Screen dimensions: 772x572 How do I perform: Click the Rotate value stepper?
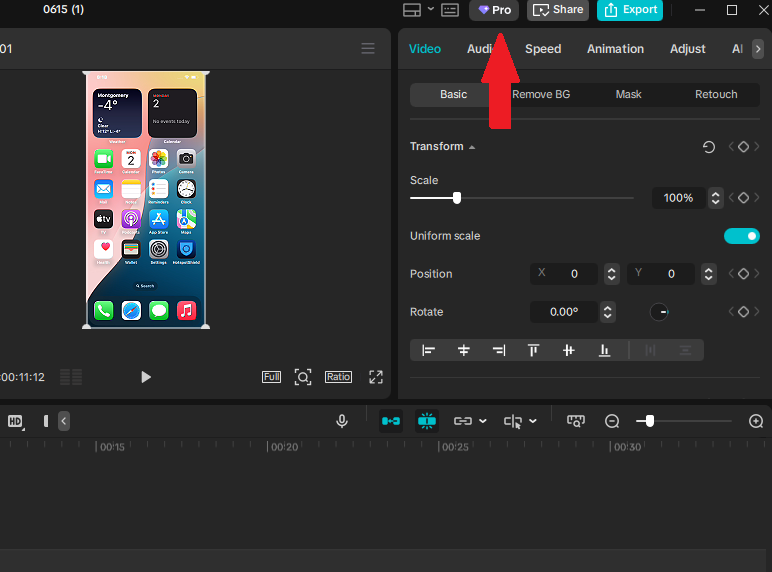608,312
